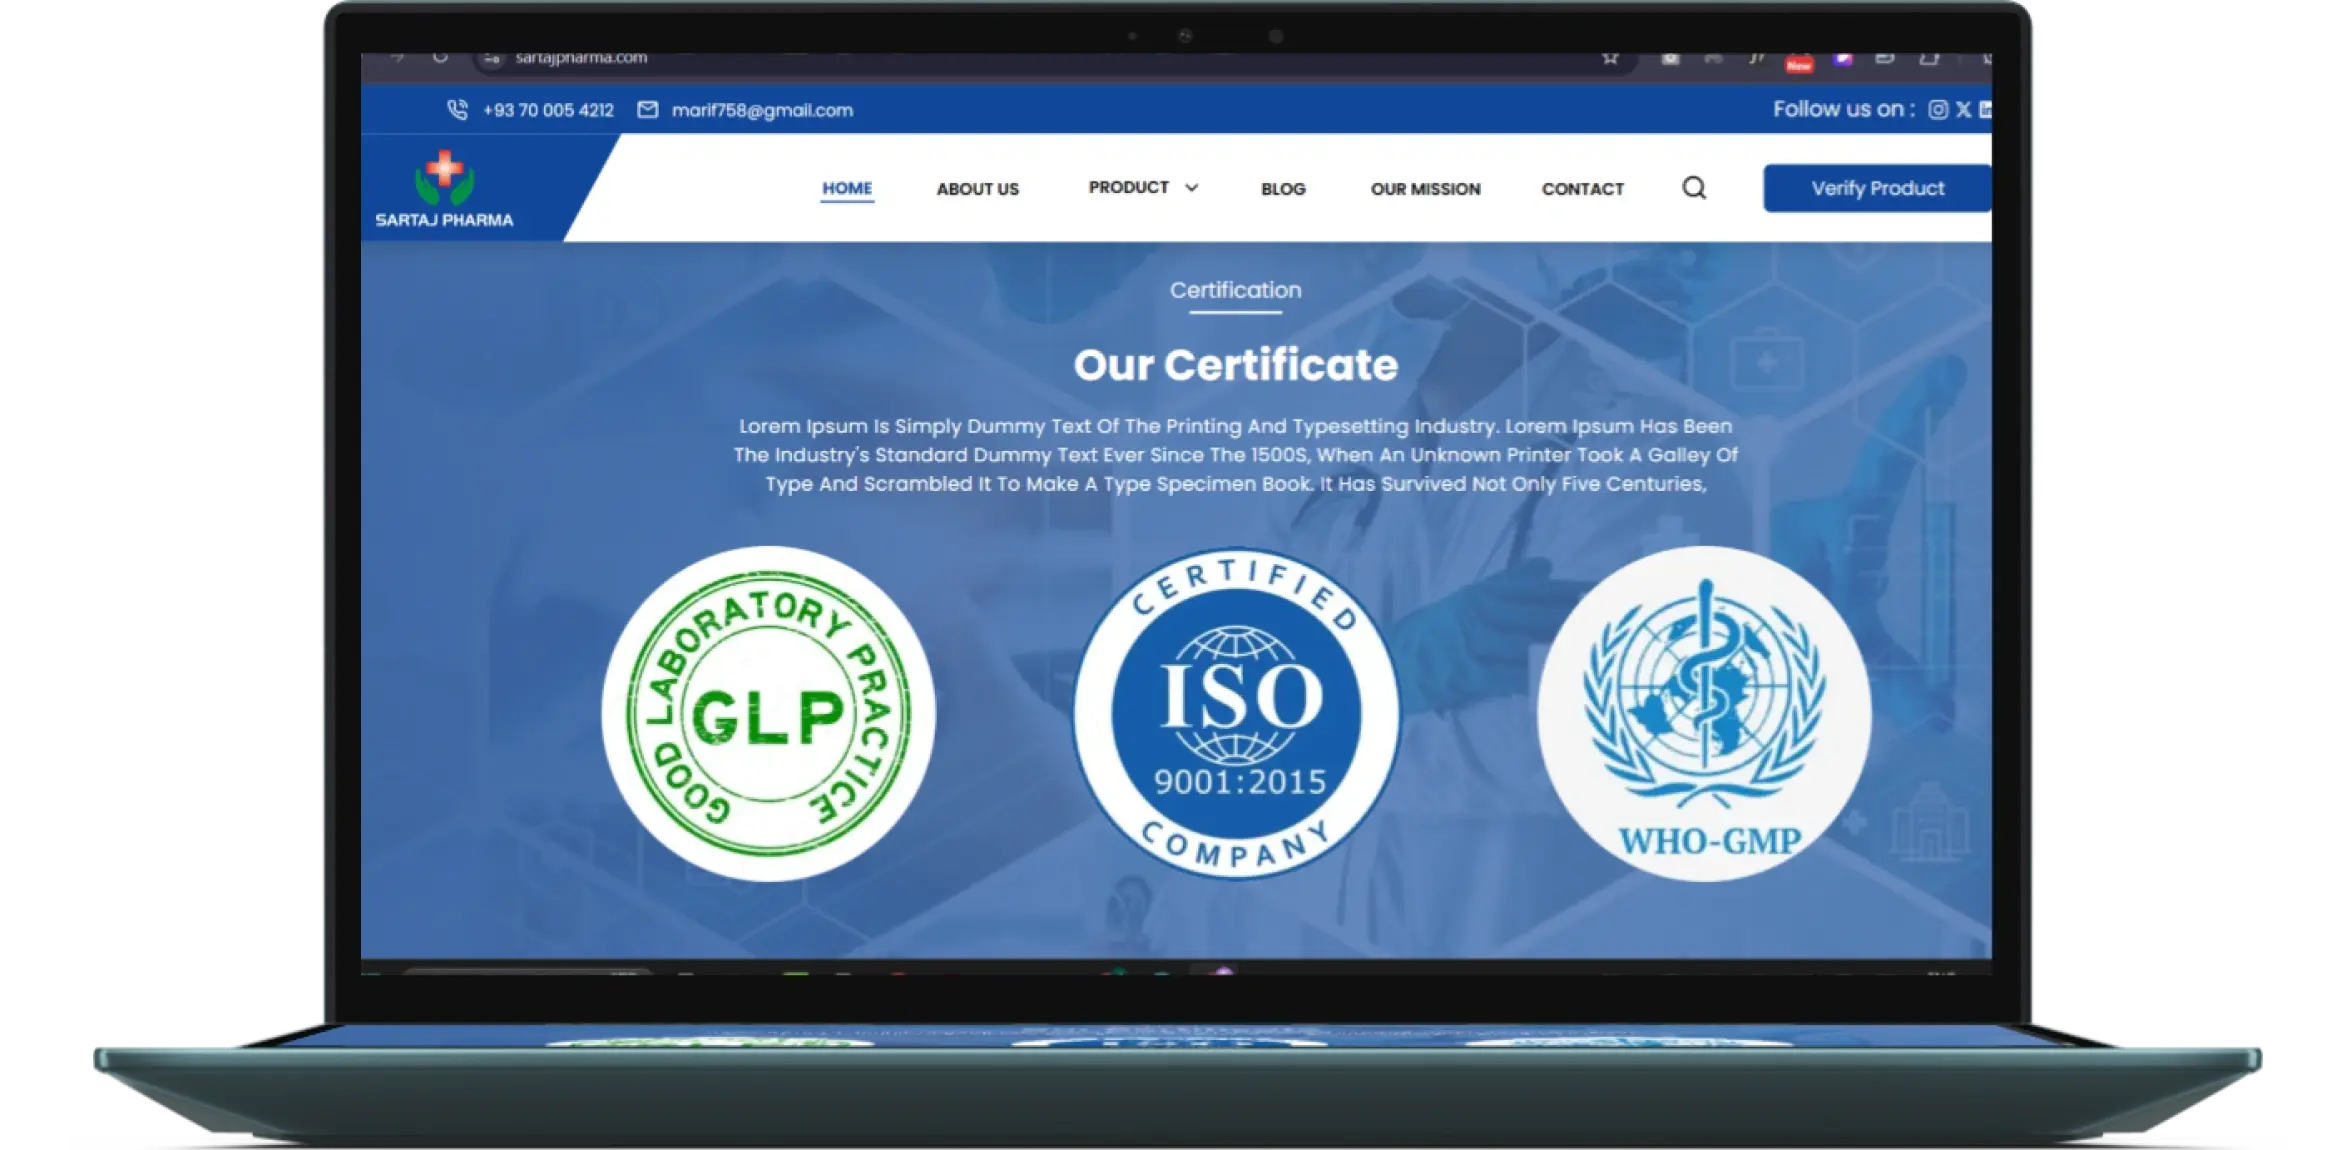Expand the PRODUCT dropdown menu

coord(1141,187)
